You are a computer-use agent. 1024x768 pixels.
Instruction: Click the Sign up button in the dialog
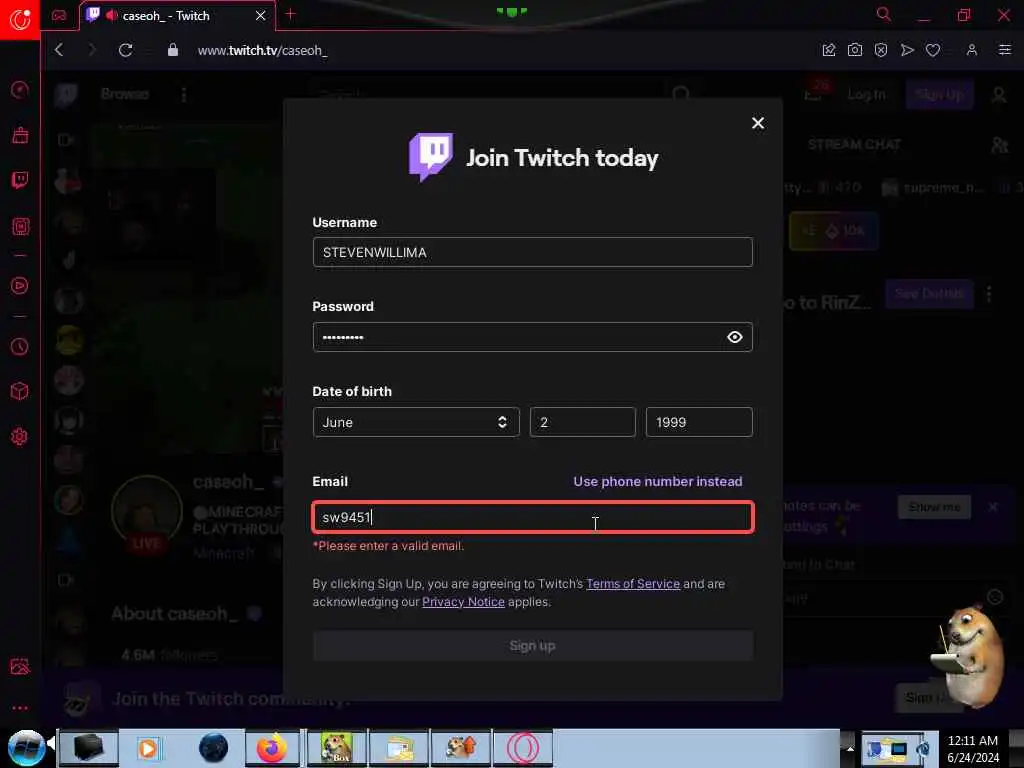pos(532,646)
